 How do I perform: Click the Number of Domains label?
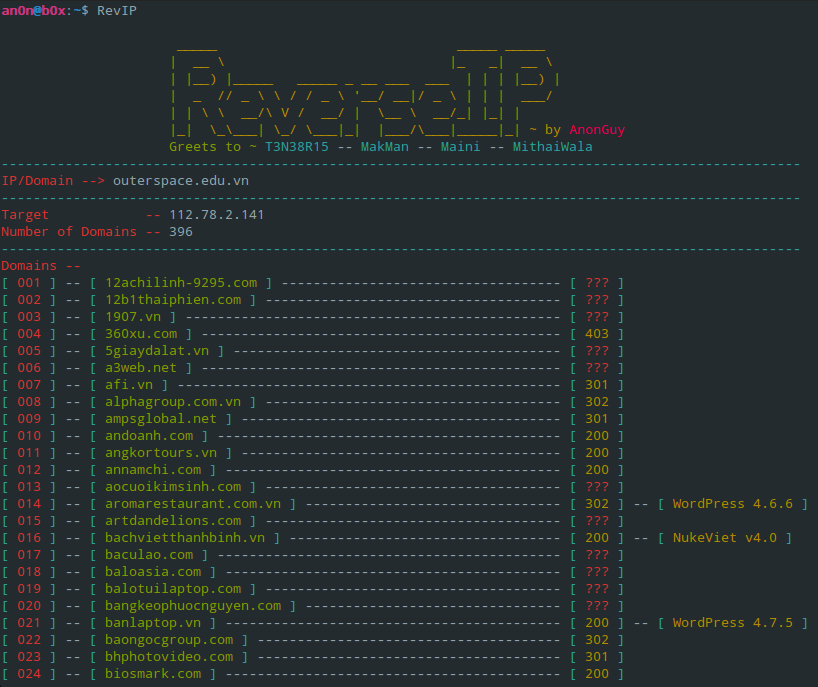coord(69,232)
